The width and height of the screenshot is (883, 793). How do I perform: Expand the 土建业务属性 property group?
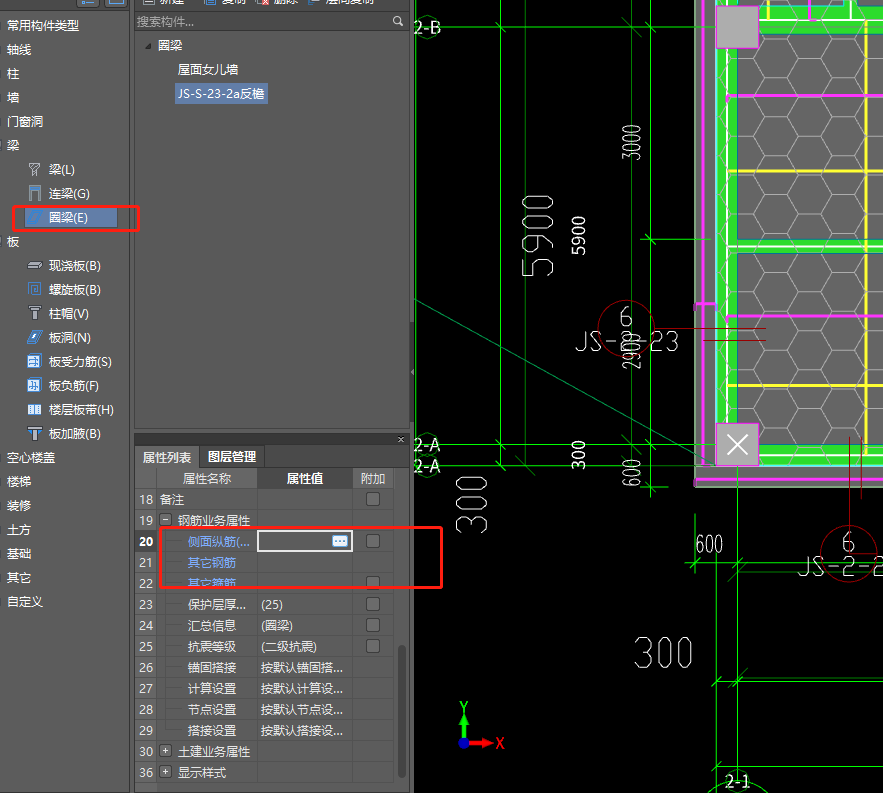(165, 751)
